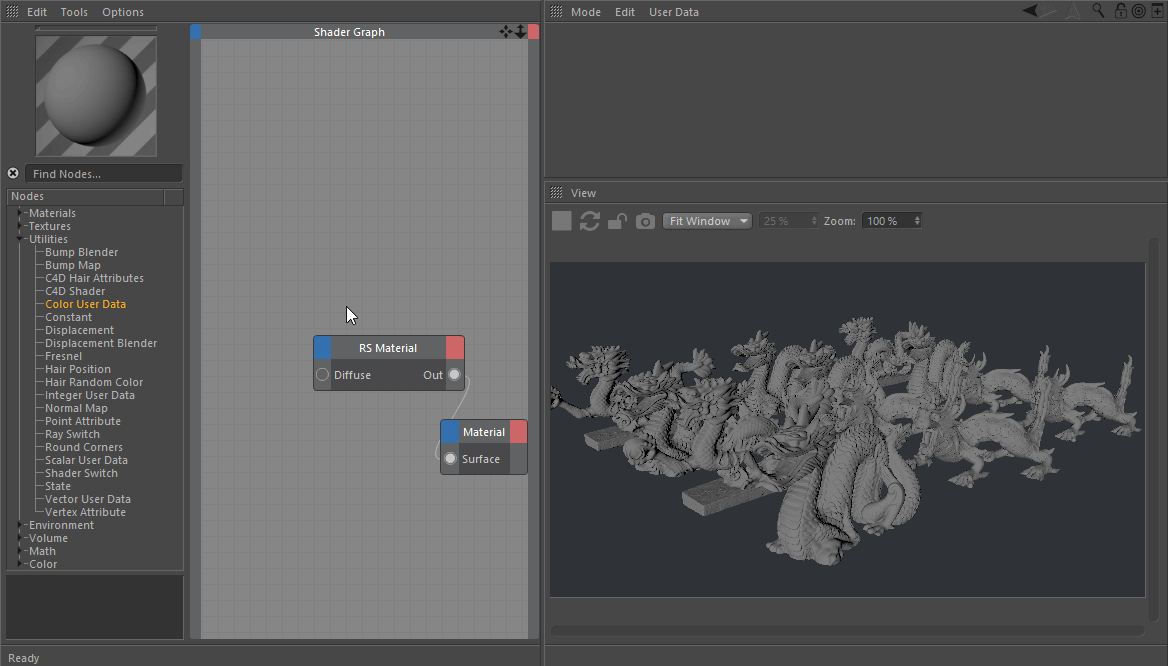The width and height of the screenshot is (1168, 666).
Task: Refresh the render view
Action: pos(590,221)
